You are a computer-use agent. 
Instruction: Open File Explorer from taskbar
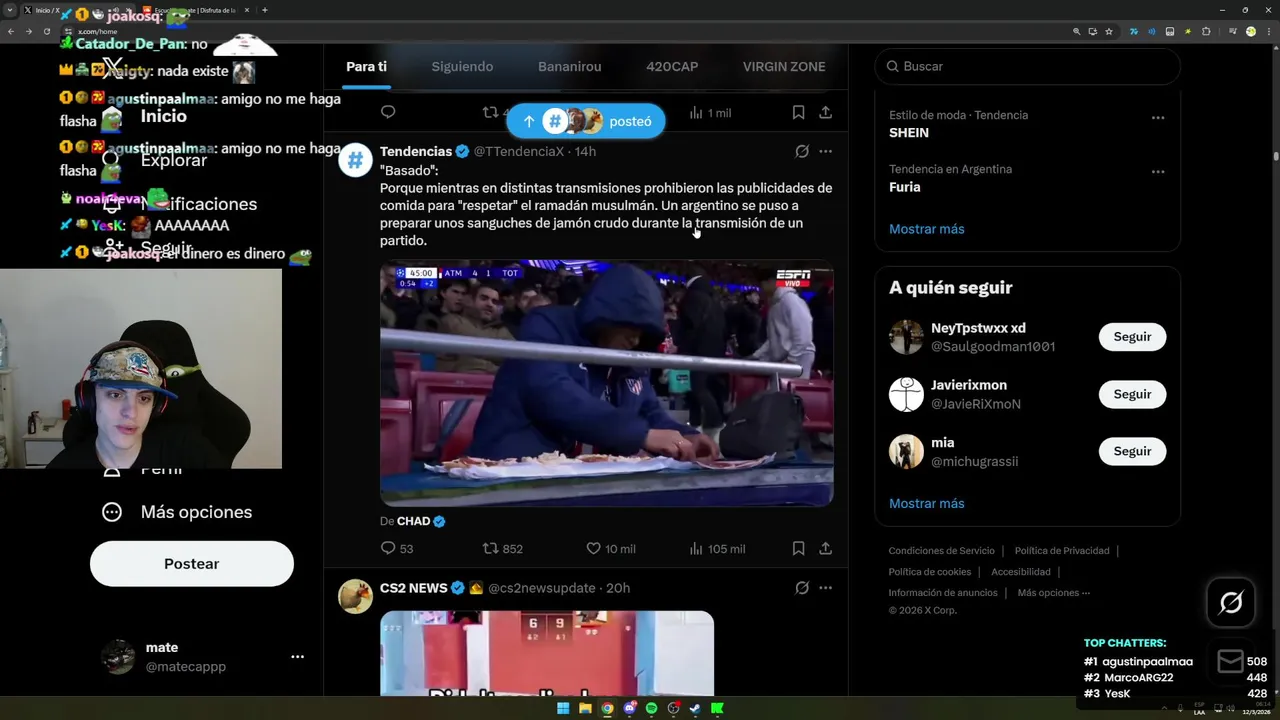585,708
